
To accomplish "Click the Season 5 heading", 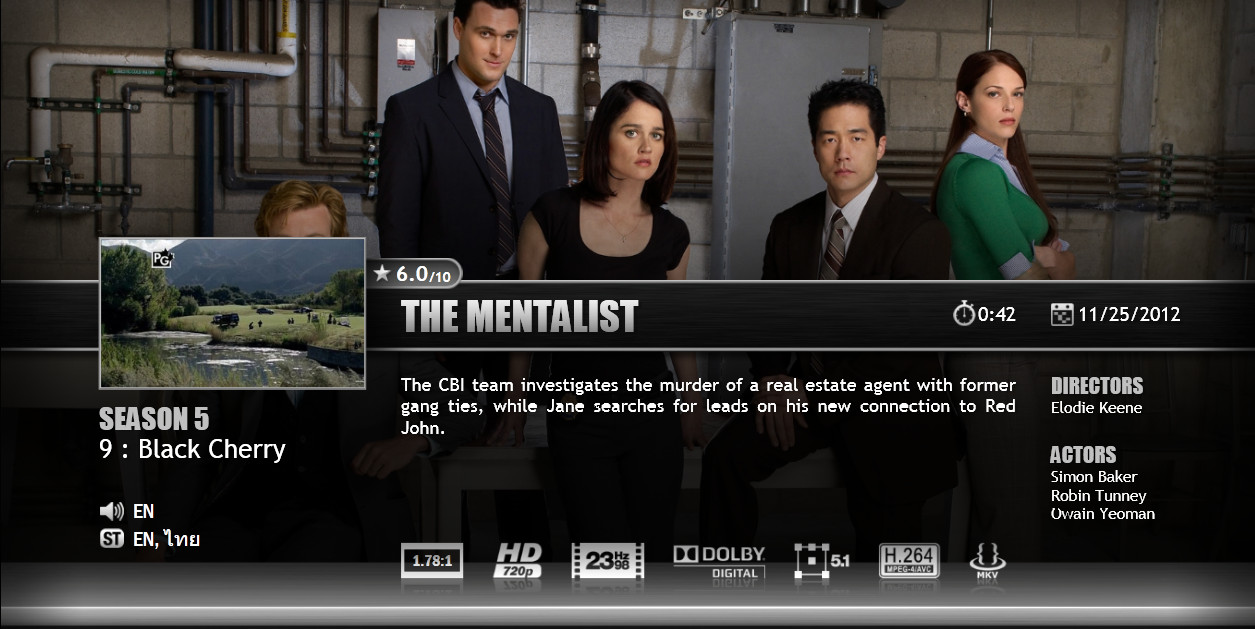I will (x=154, y=418).
